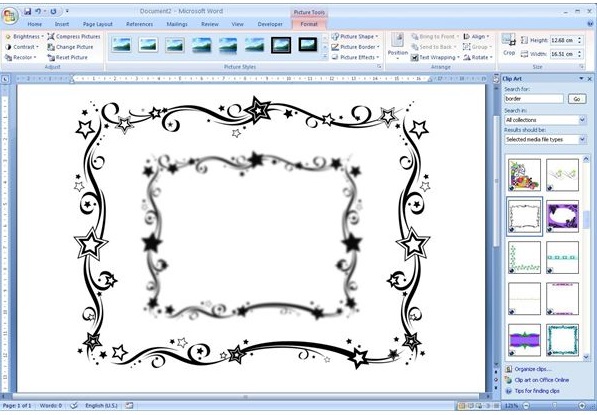597x415 pixels.
Task: Click the Office button logo
Action: point(10,15)
